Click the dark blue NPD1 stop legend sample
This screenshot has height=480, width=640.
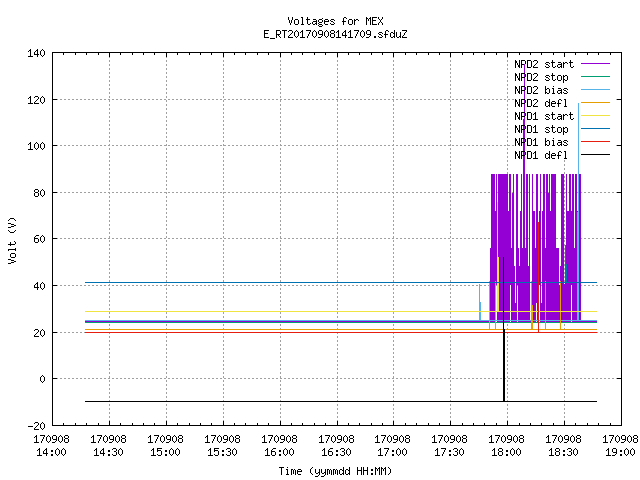(x=595, y=129)
